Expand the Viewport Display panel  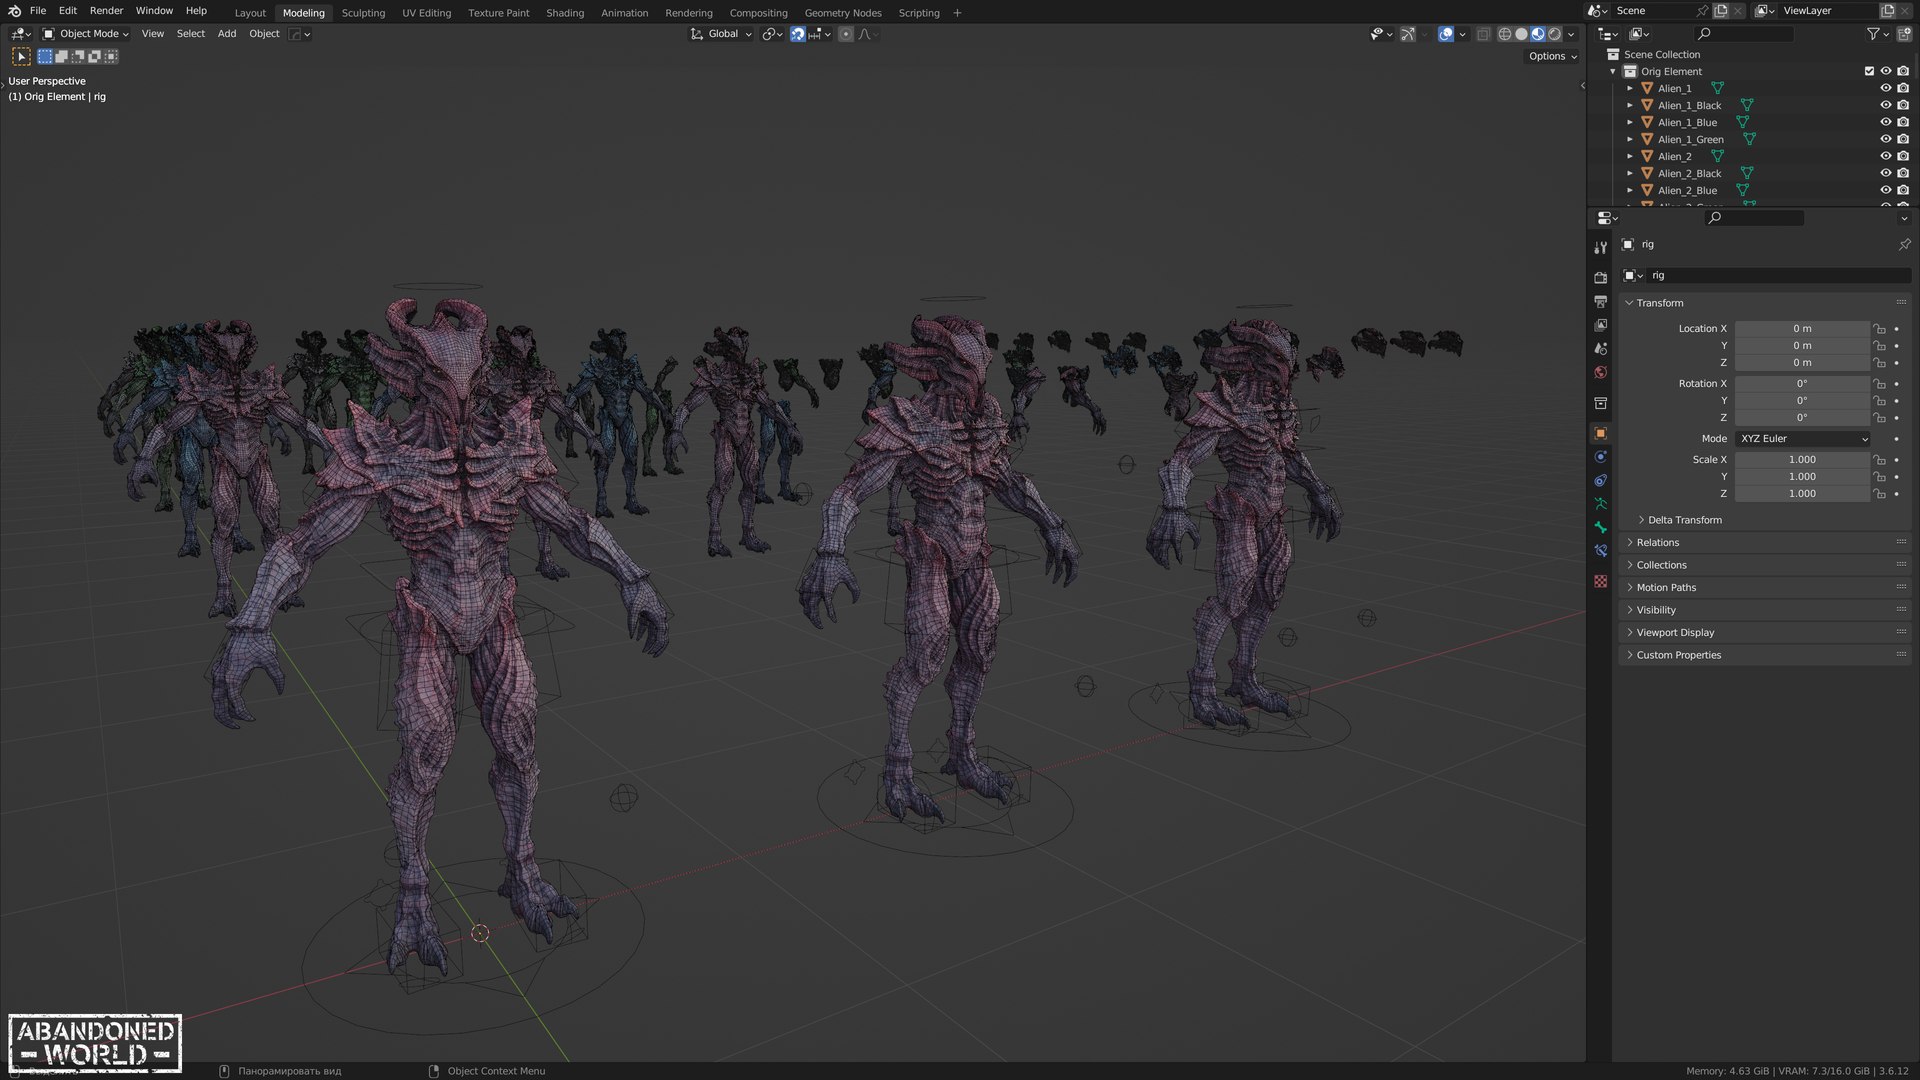click(x=1674, y=633)
